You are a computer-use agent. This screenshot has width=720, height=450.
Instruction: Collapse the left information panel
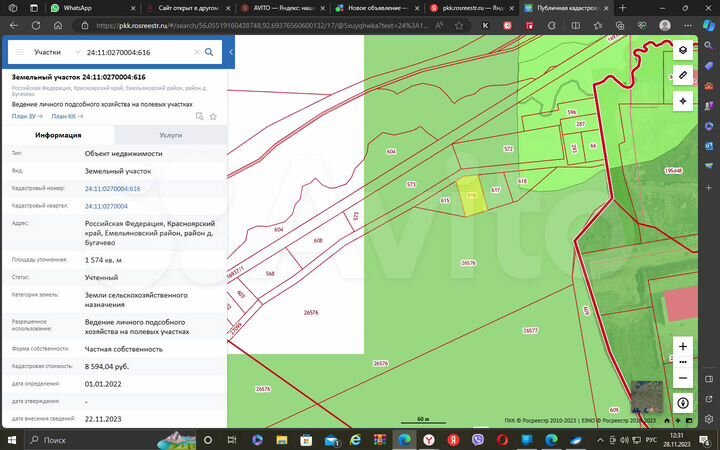[x=231, y=51]
